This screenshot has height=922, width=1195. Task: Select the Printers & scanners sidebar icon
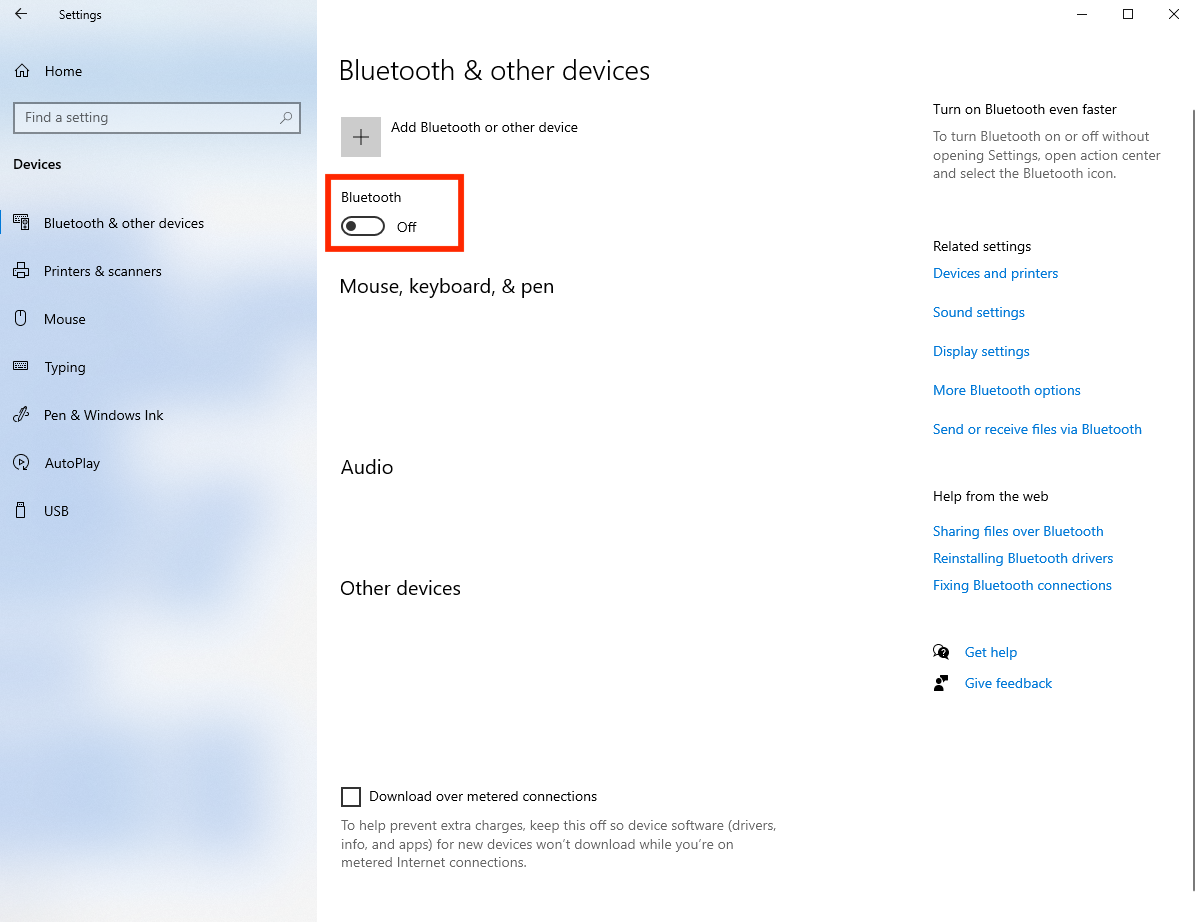tap(21, 270)
